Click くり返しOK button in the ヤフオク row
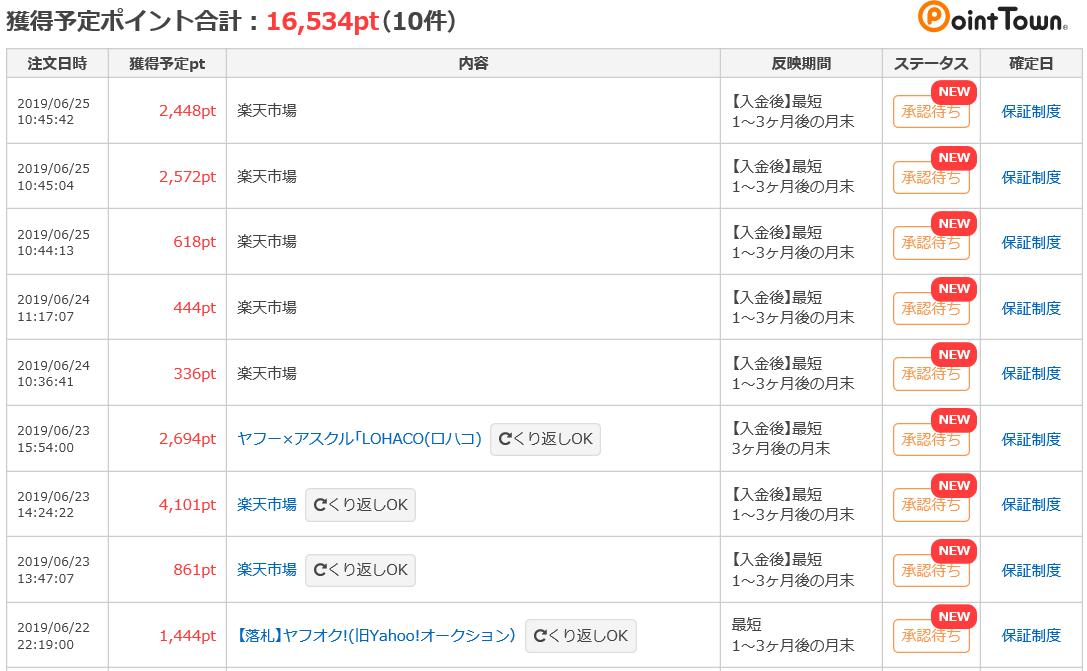The image size is (1087, 671). 581,636
